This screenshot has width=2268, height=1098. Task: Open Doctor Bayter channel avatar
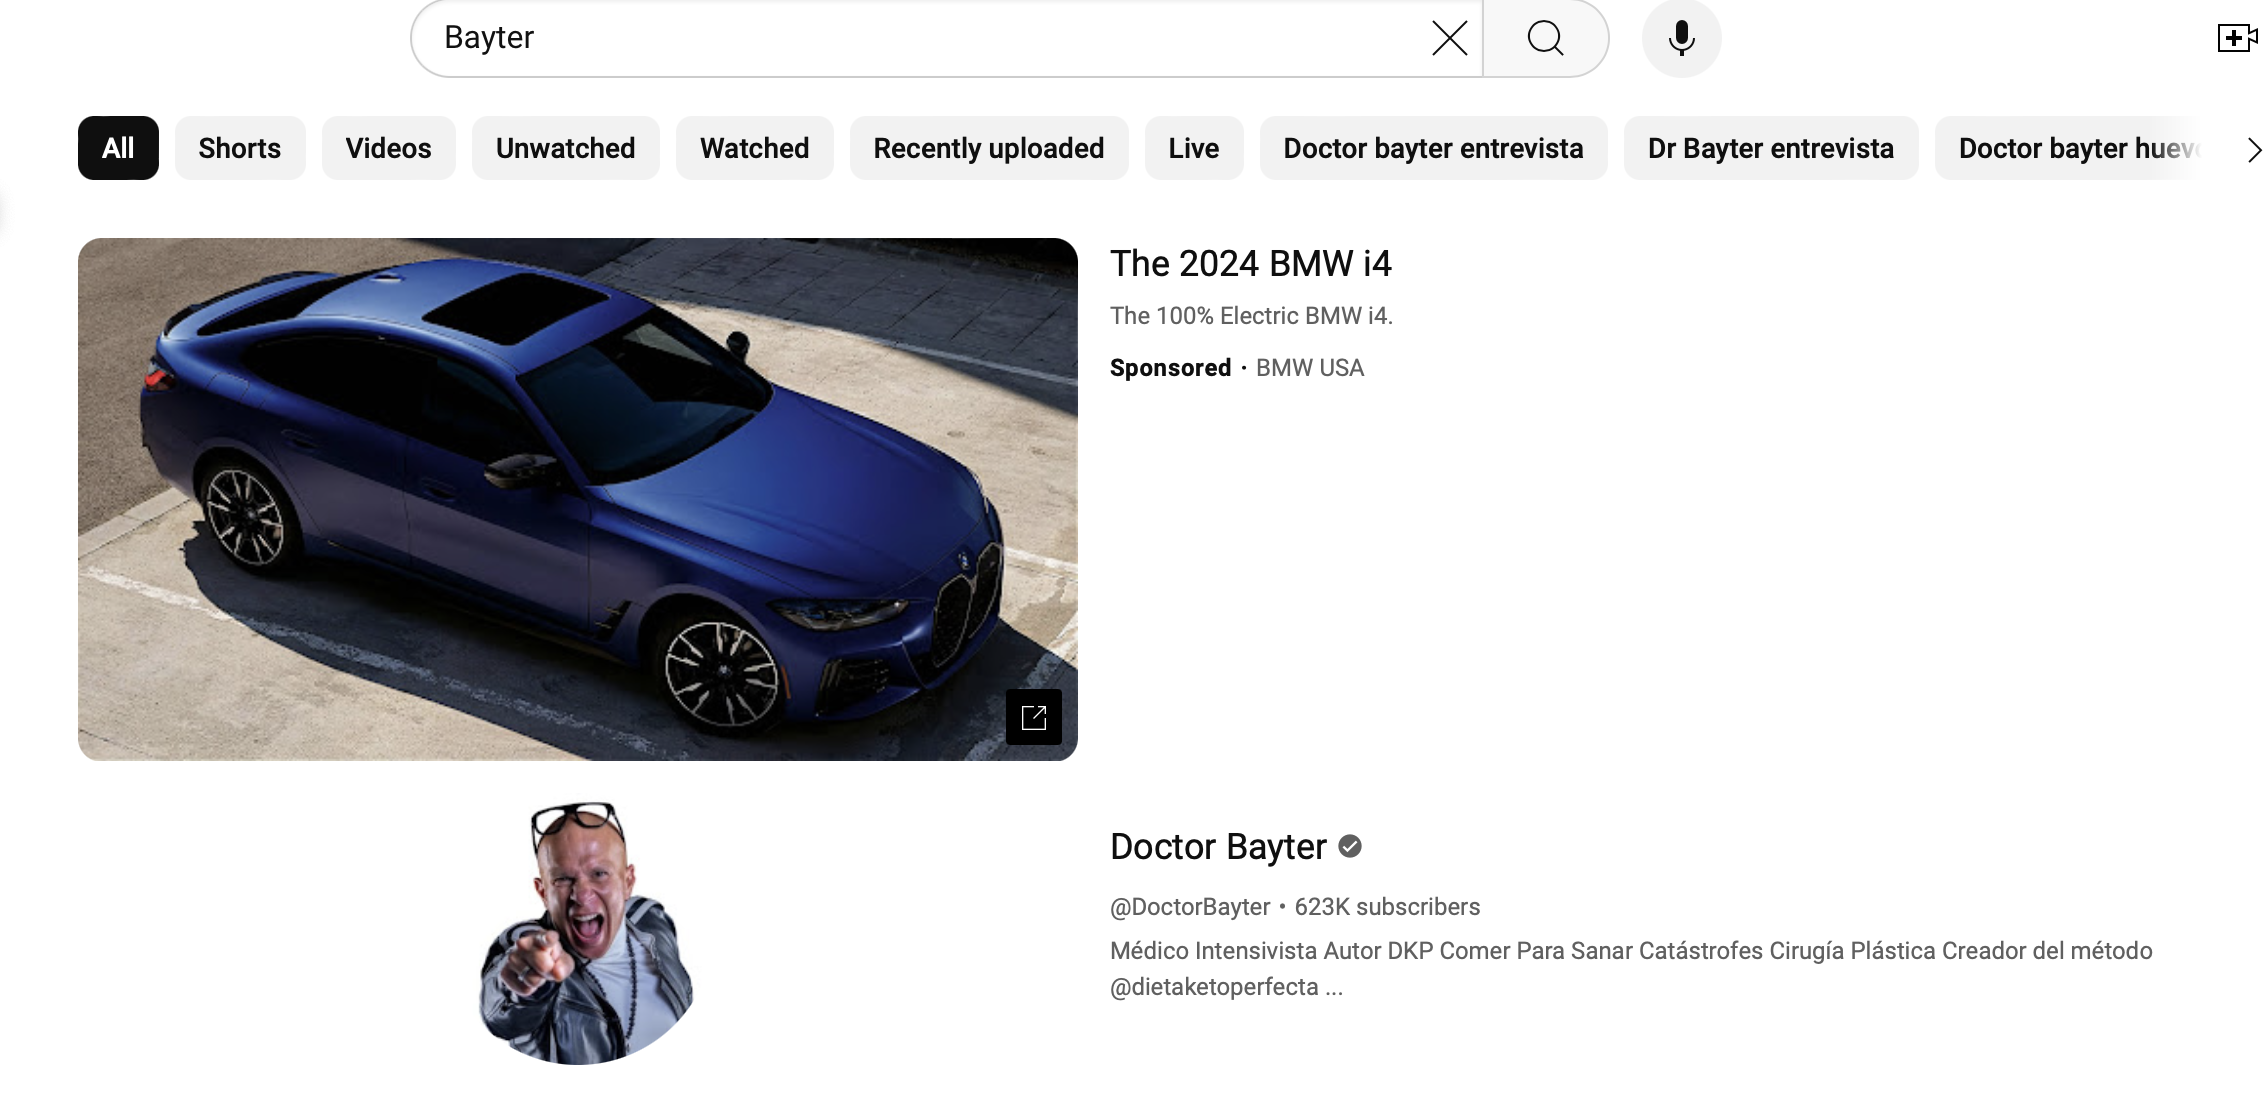point(585,933)
